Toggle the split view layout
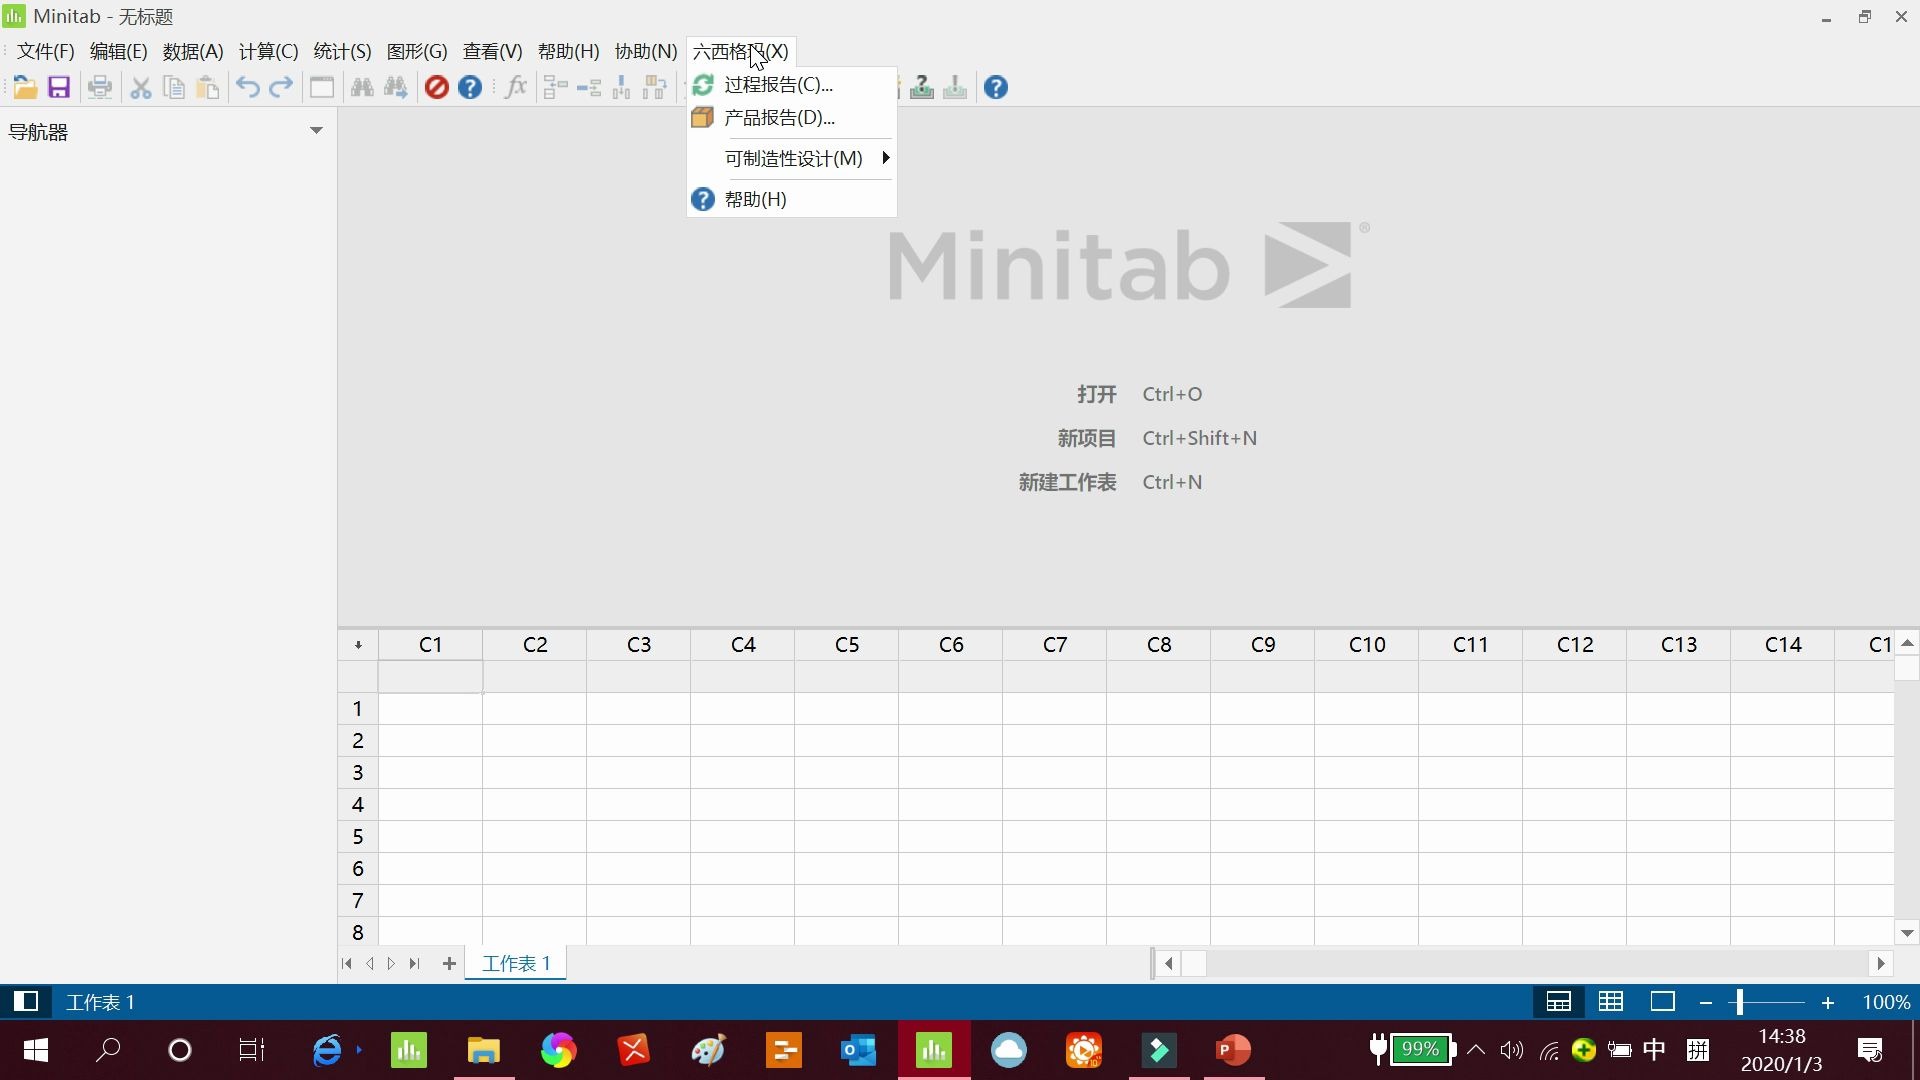Screen dimensions: 1920x1080 (x=1559, y=1001)
